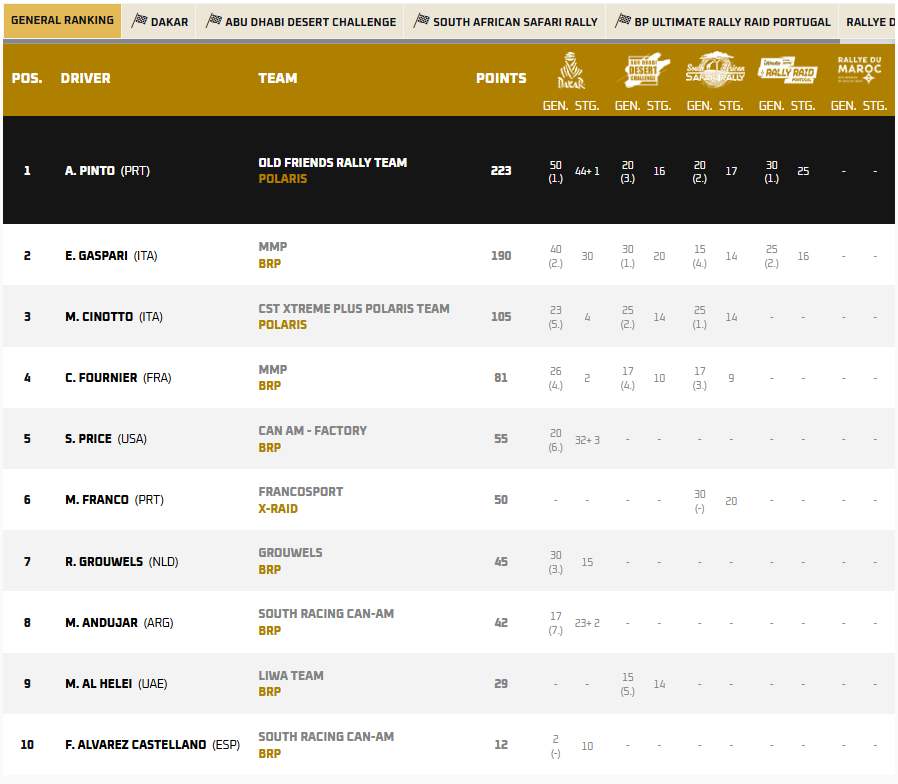Viewport: 898px width, 784px height.
Task: Click driver F. Alvarez Castellano's name
Action: point(135,745)
